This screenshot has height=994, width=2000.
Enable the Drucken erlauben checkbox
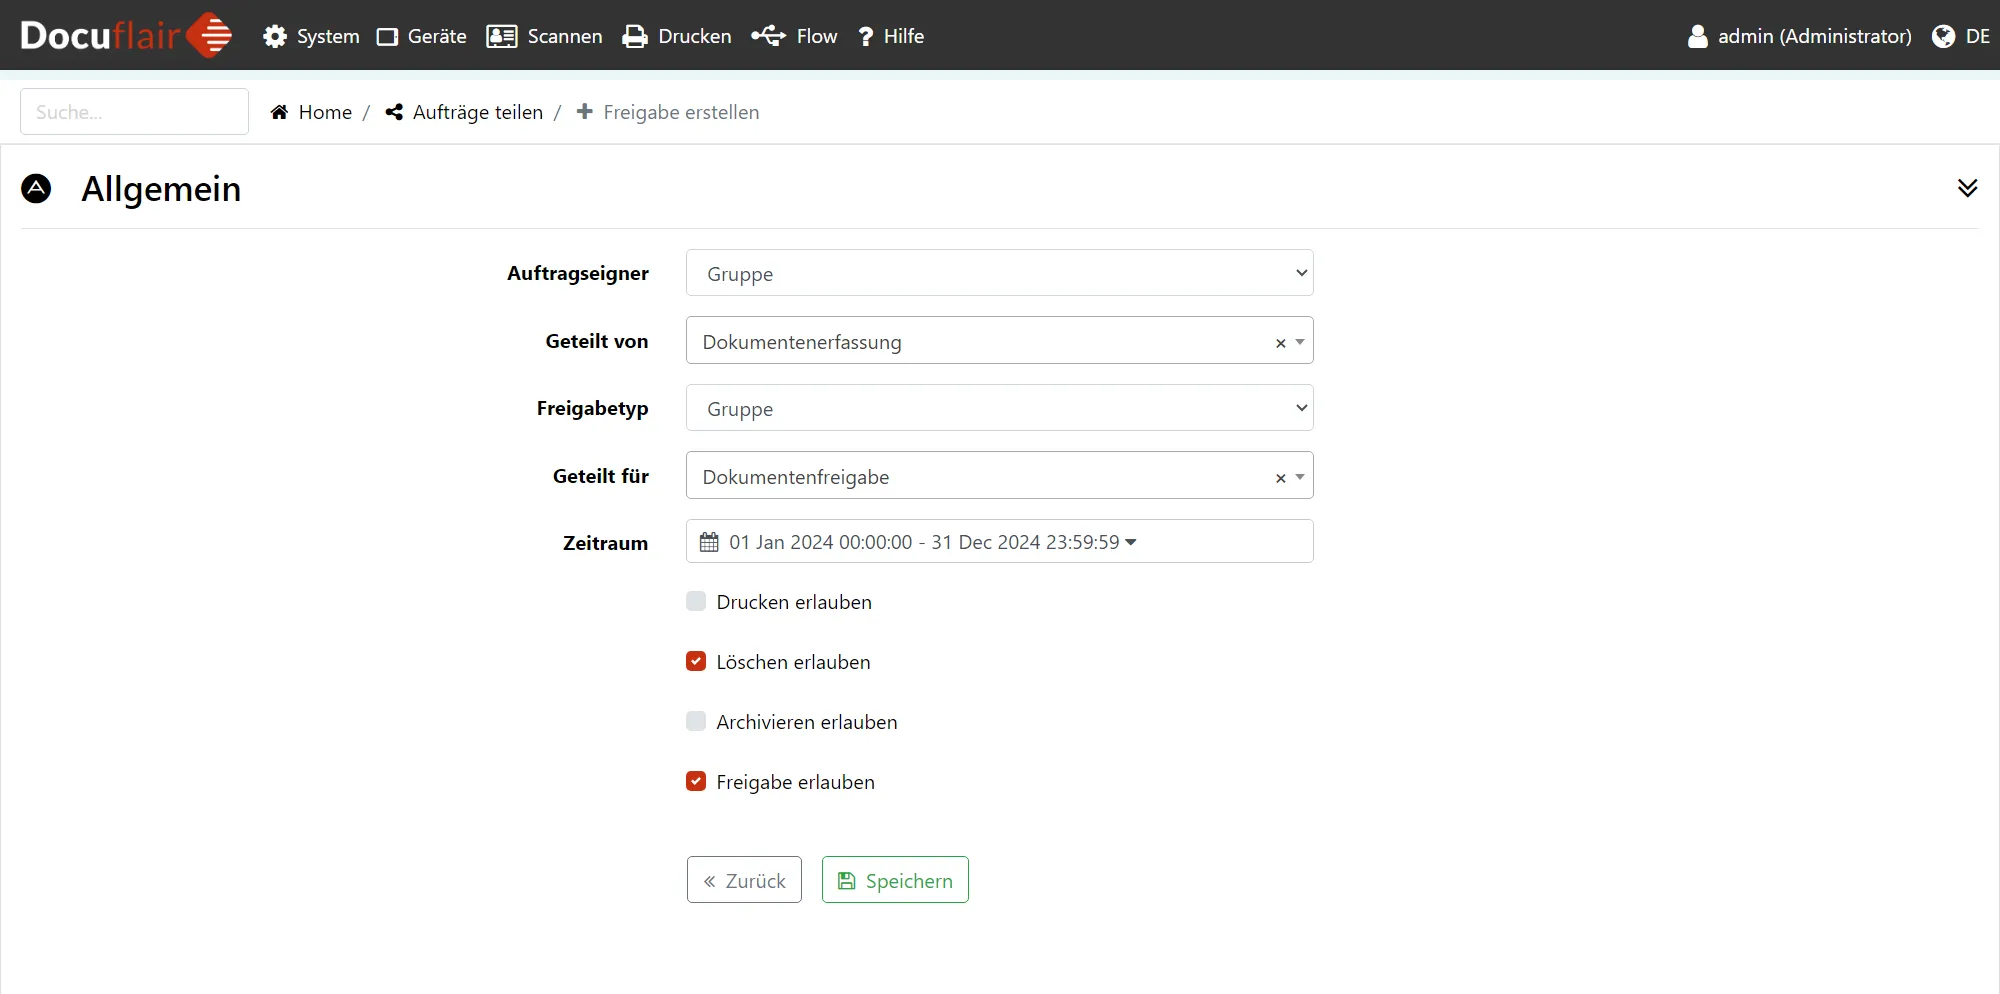(x=696, y=601)
